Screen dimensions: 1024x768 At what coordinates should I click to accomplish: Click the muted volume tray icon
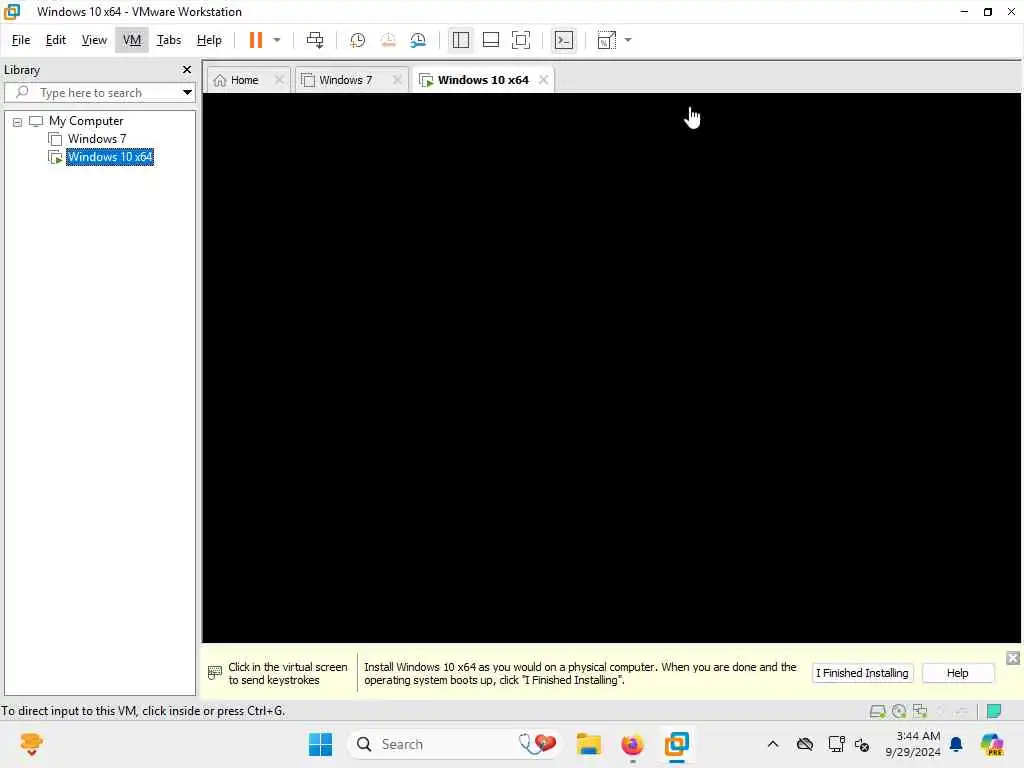coord(862,744)
